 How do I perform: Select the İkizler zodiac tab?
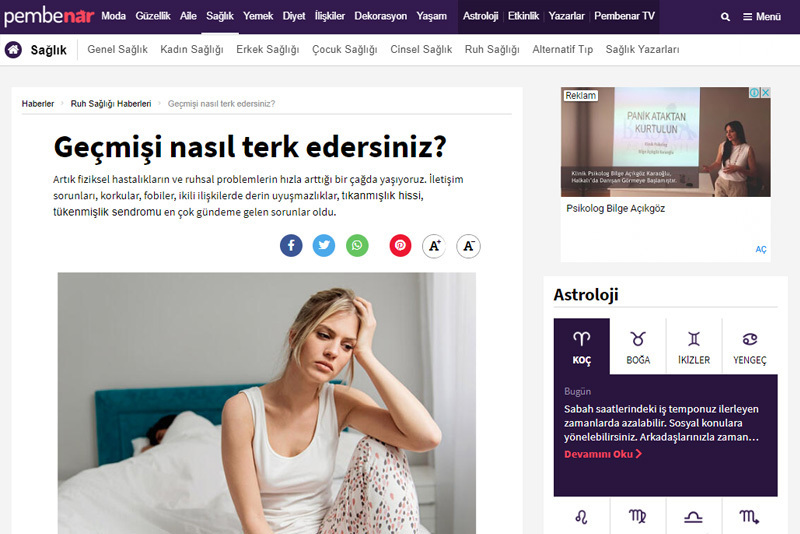tap(694, 347)
